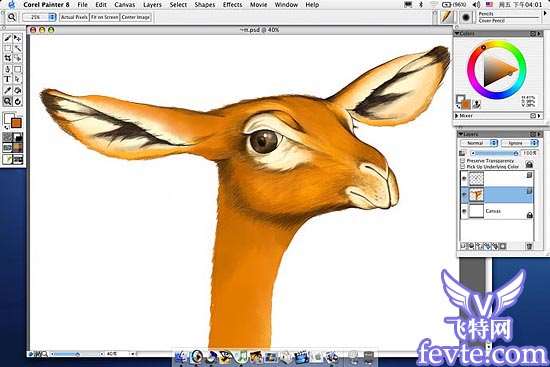Select the Rectangular Selection tool
Screen dimensions: 550x367
coord(7,48)
